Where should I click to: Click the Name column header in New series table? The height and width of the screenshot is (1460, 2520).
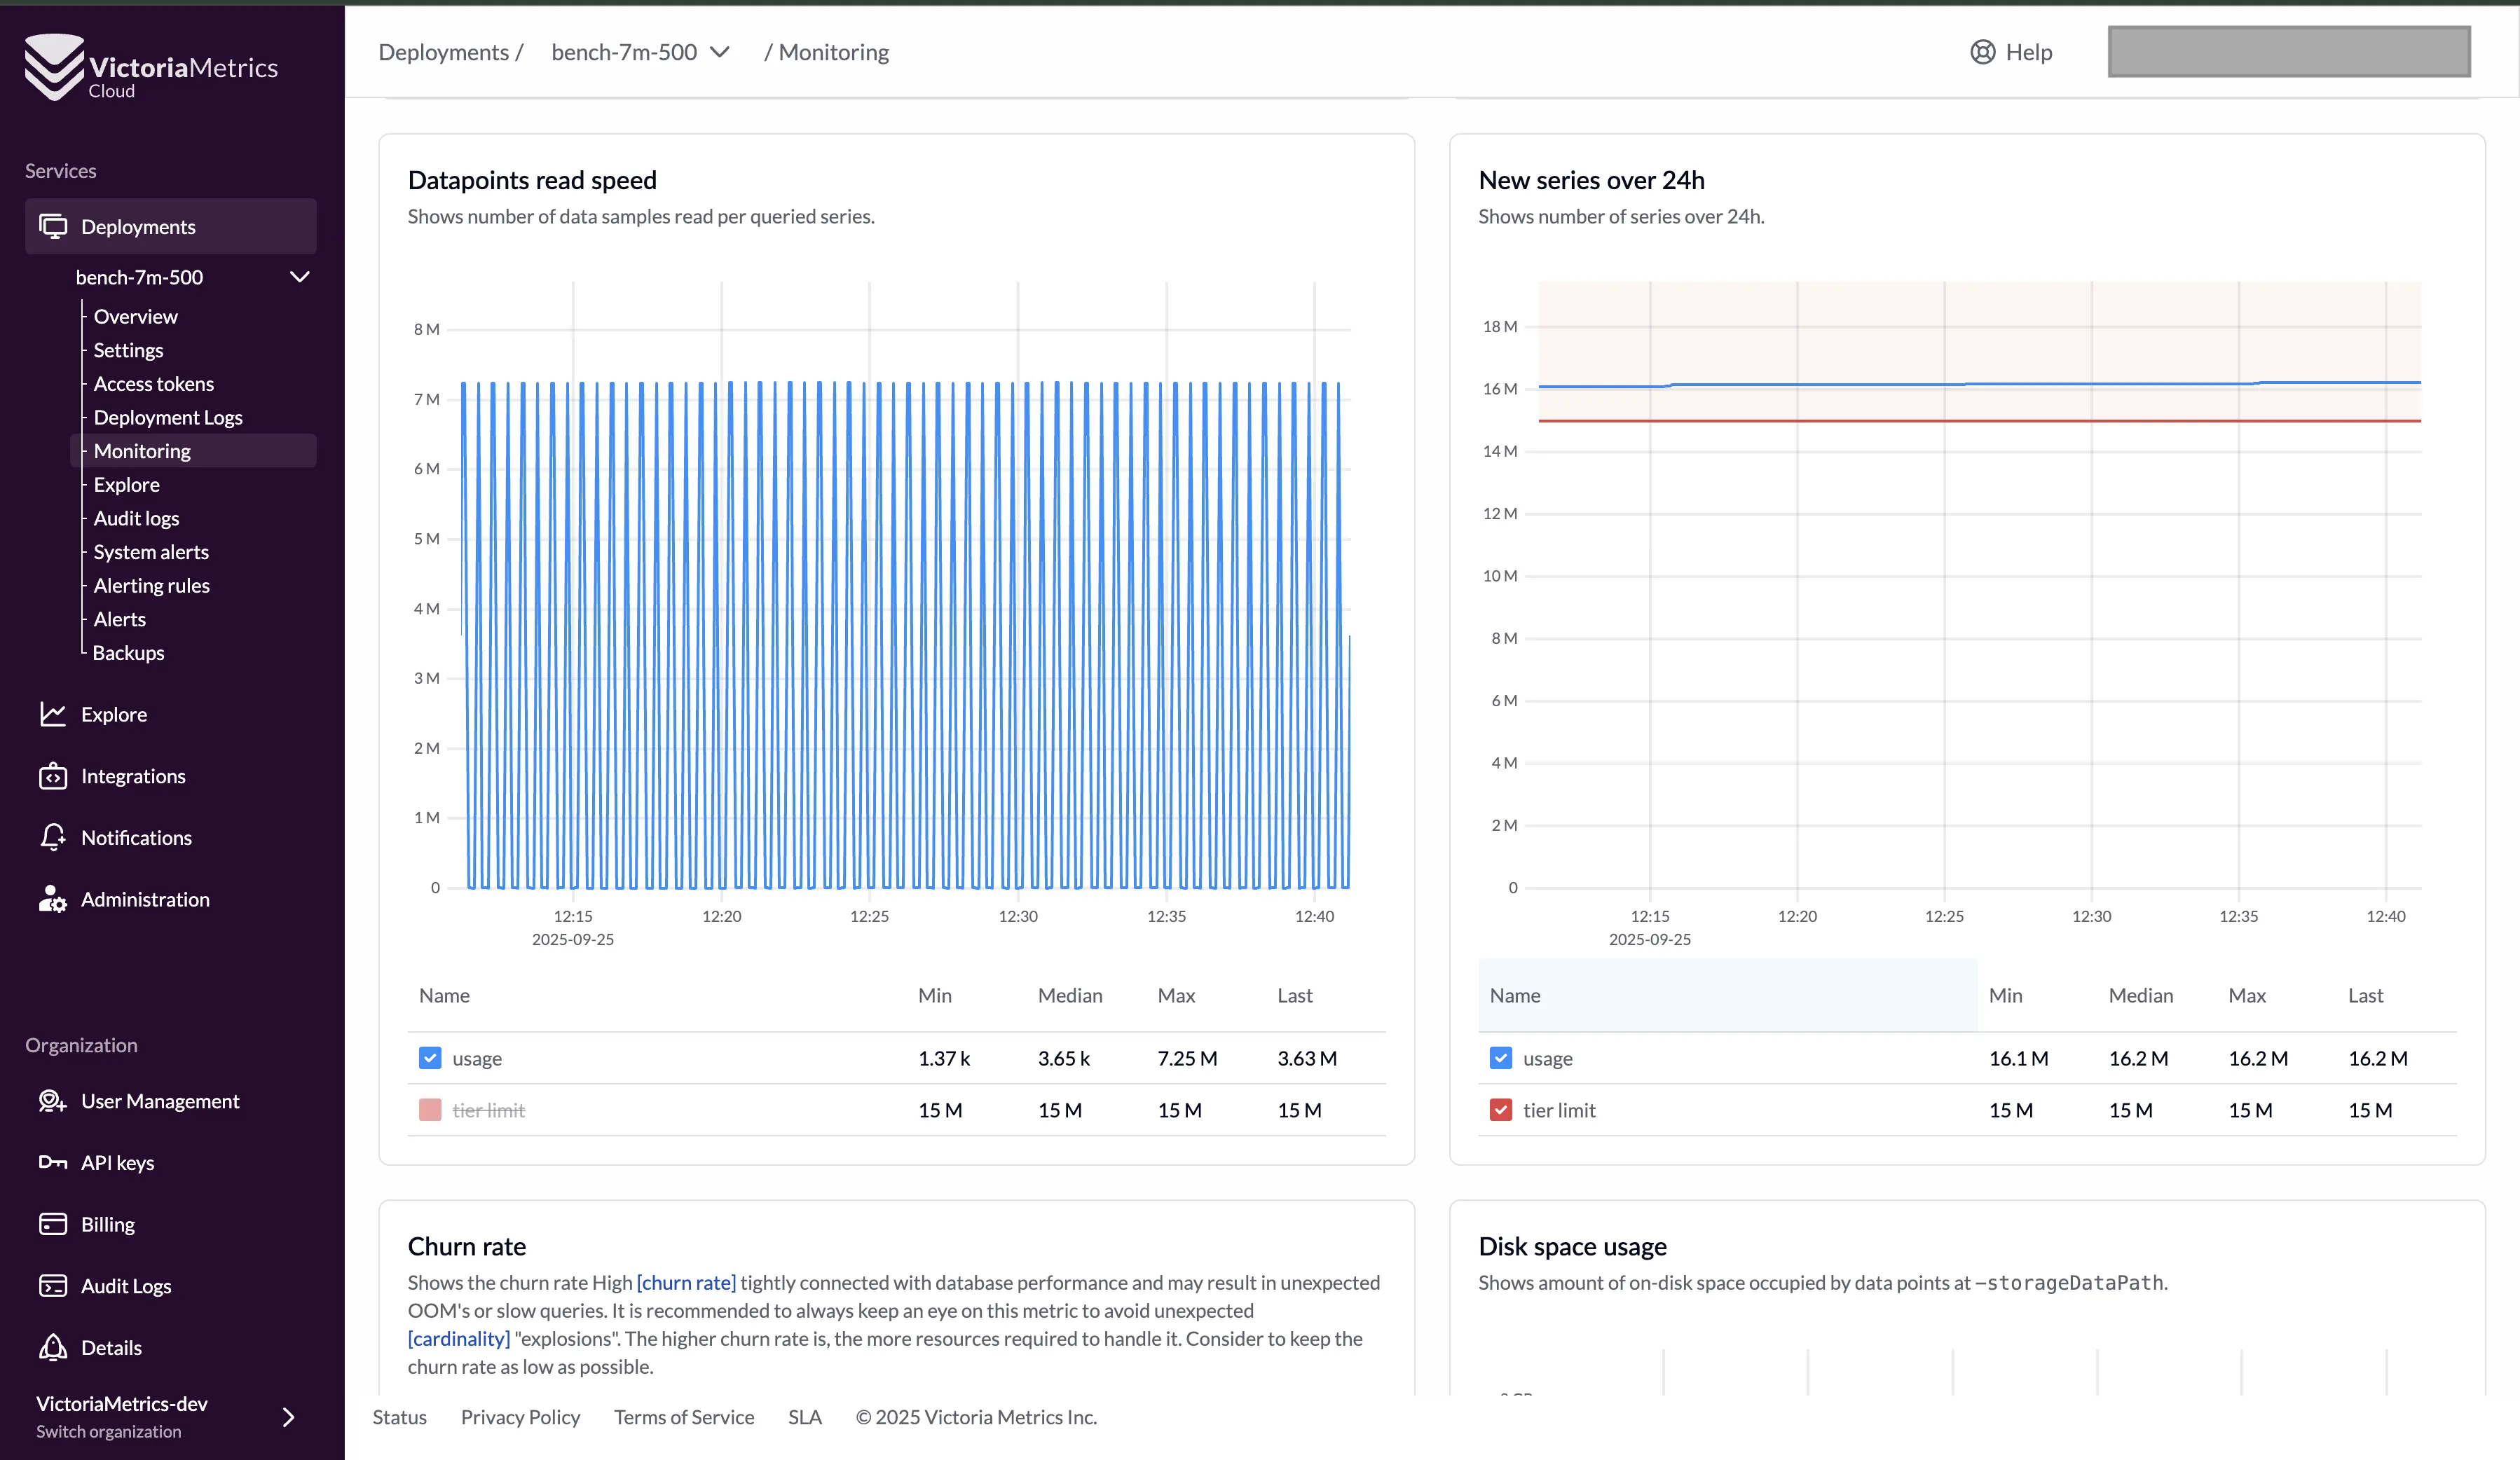coord(1514,995)
